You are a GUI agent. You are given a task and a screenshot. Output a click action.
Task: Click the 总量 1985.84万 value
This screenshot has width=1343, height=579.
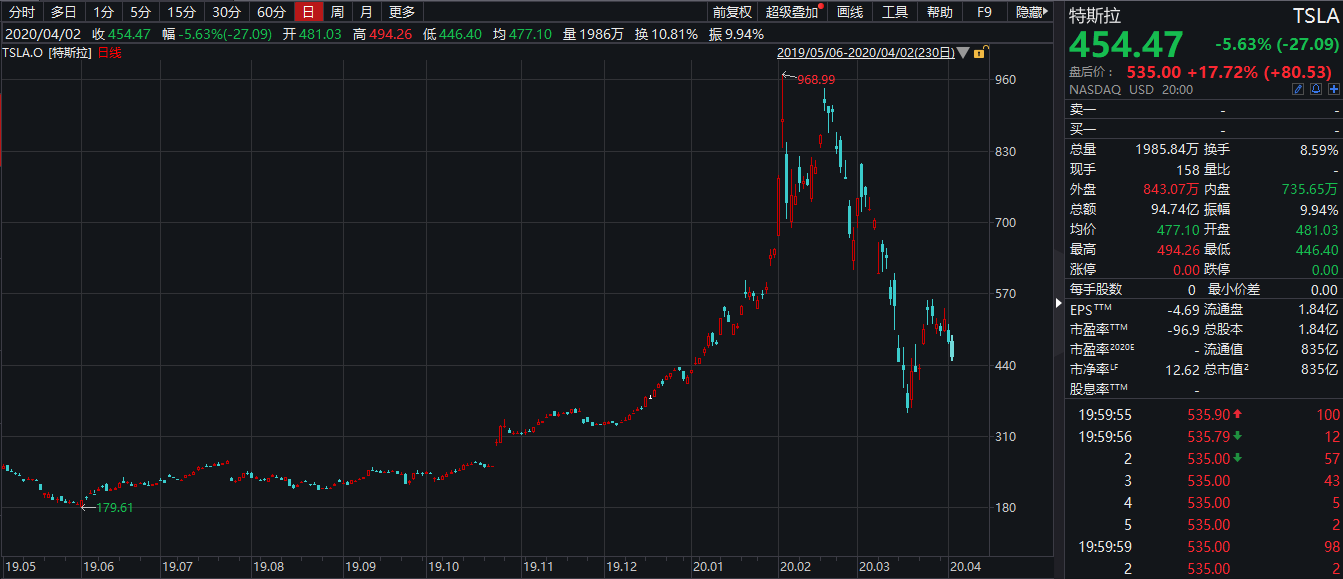[x=1169, y=150]
